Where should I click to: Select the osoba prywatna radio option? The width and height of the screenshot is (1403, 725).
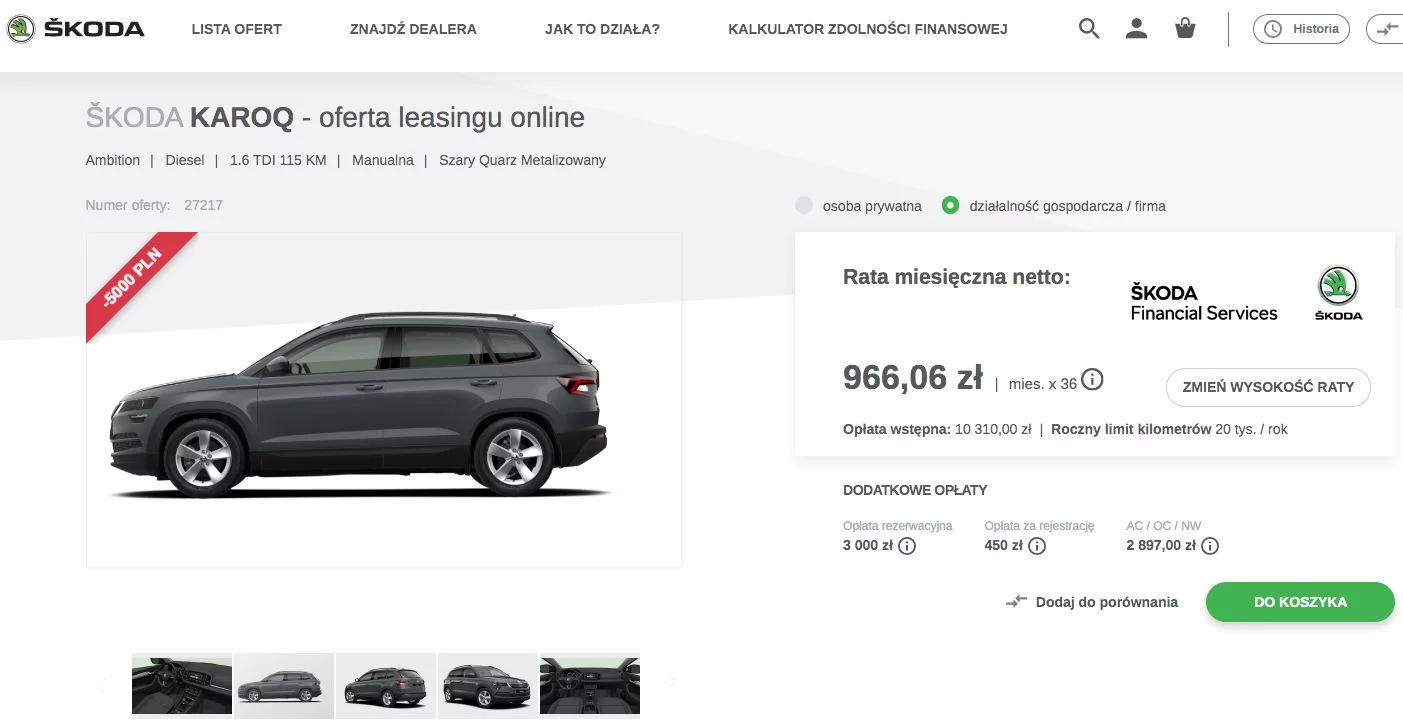pos(804,206)
